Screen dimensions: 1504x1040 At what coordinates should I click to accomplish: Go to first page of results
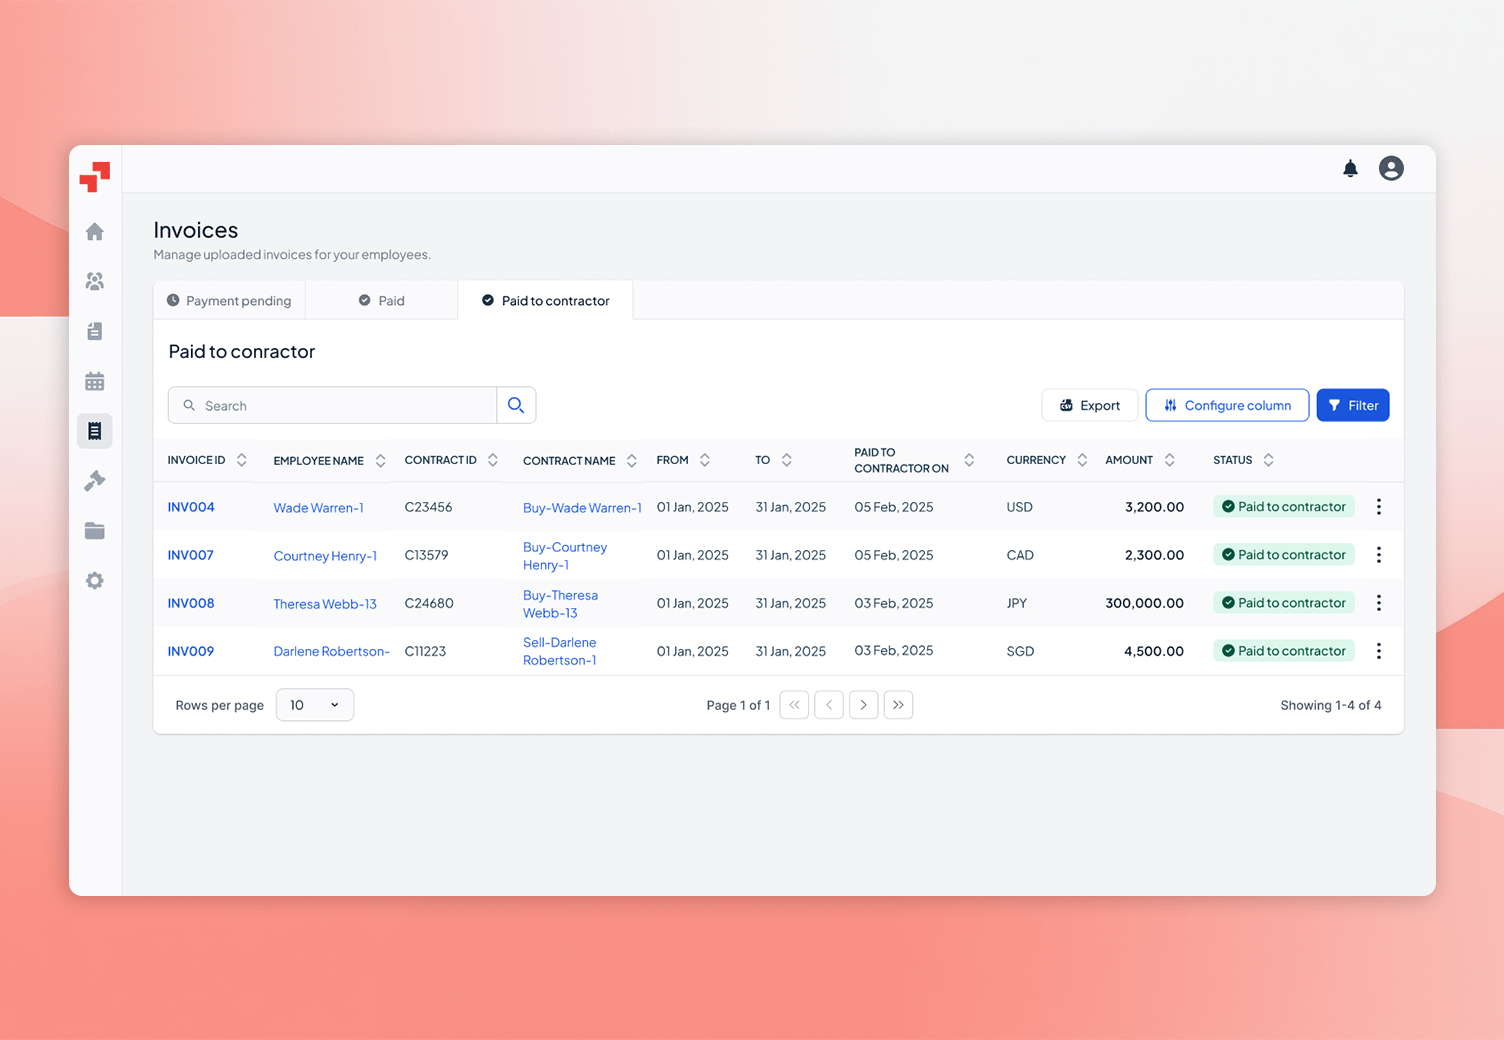(794, 705)
